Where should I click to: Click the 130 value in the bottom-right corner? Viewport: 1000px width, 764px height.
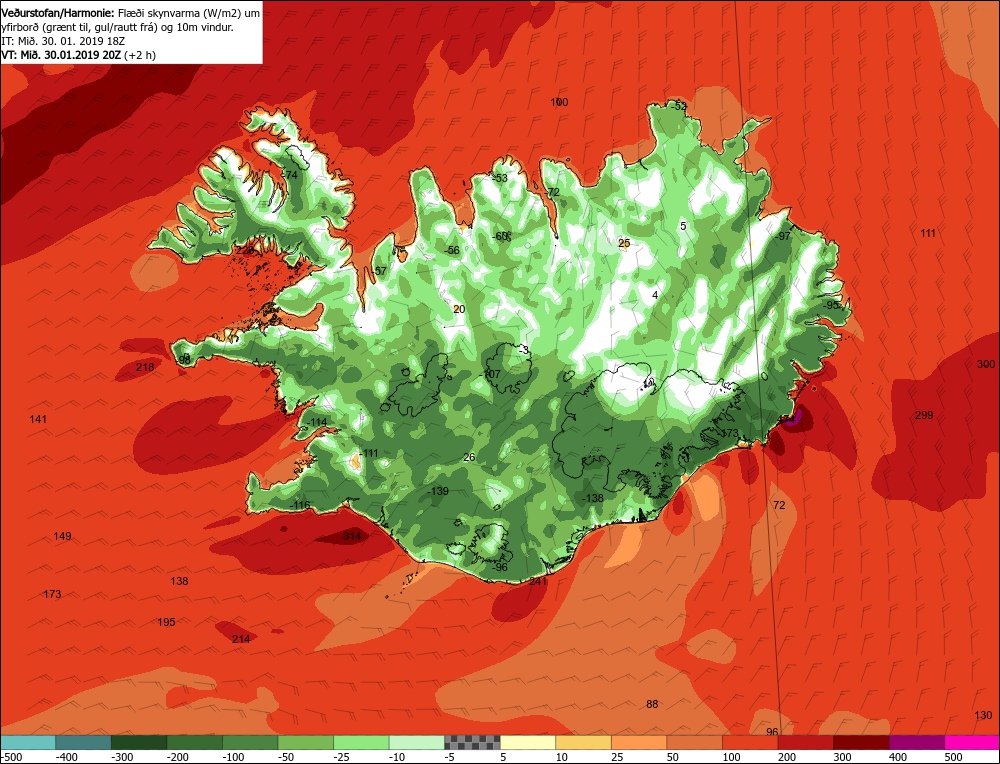click(x=983, y=715)
